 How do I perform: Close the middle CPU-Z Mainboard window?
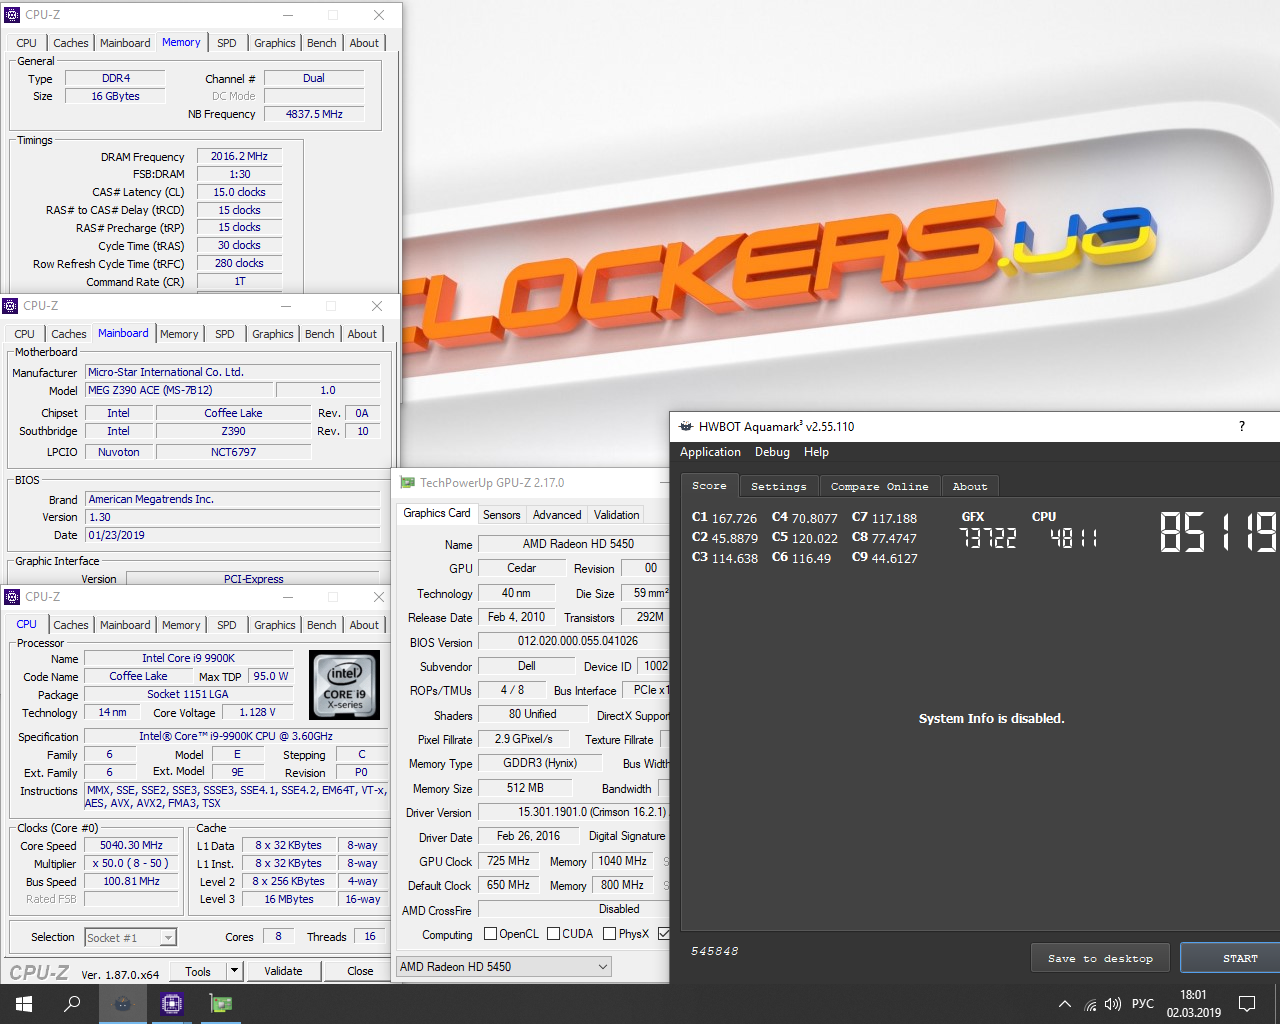point(377,306)
